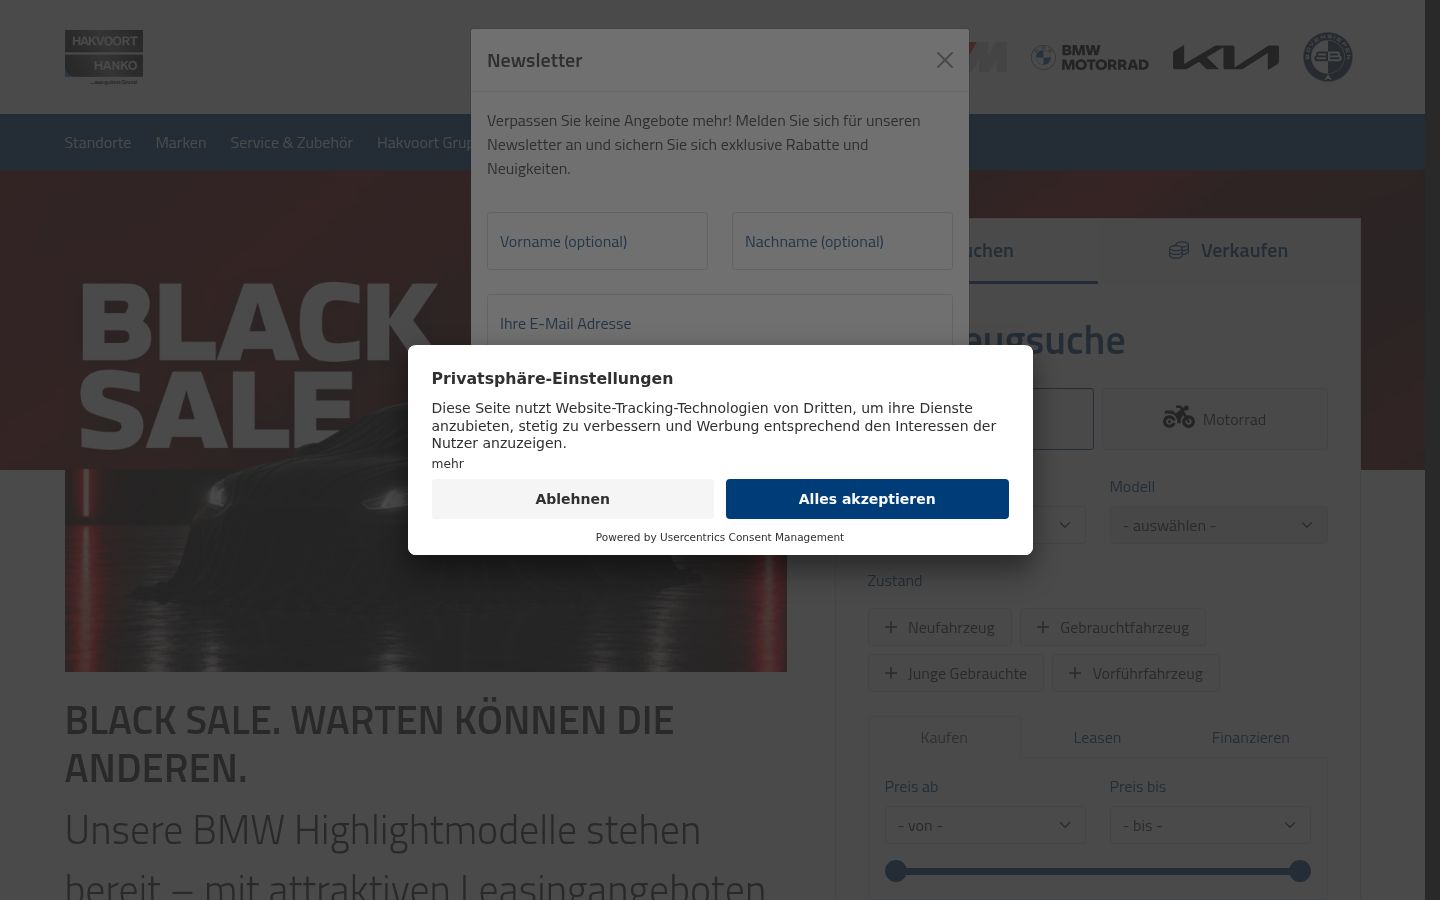Viewport: 1440px width, 900px height.
Task: Switch to the Finanzieren tab
Action: tap(1250, 737)
